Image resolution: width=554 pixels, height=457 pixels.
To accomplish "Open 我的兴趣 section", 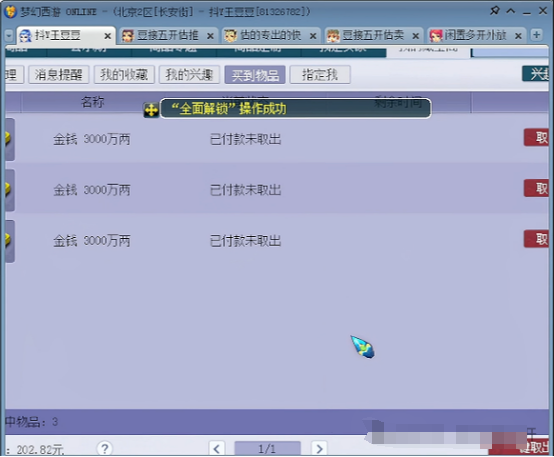I will click(189, 75).
